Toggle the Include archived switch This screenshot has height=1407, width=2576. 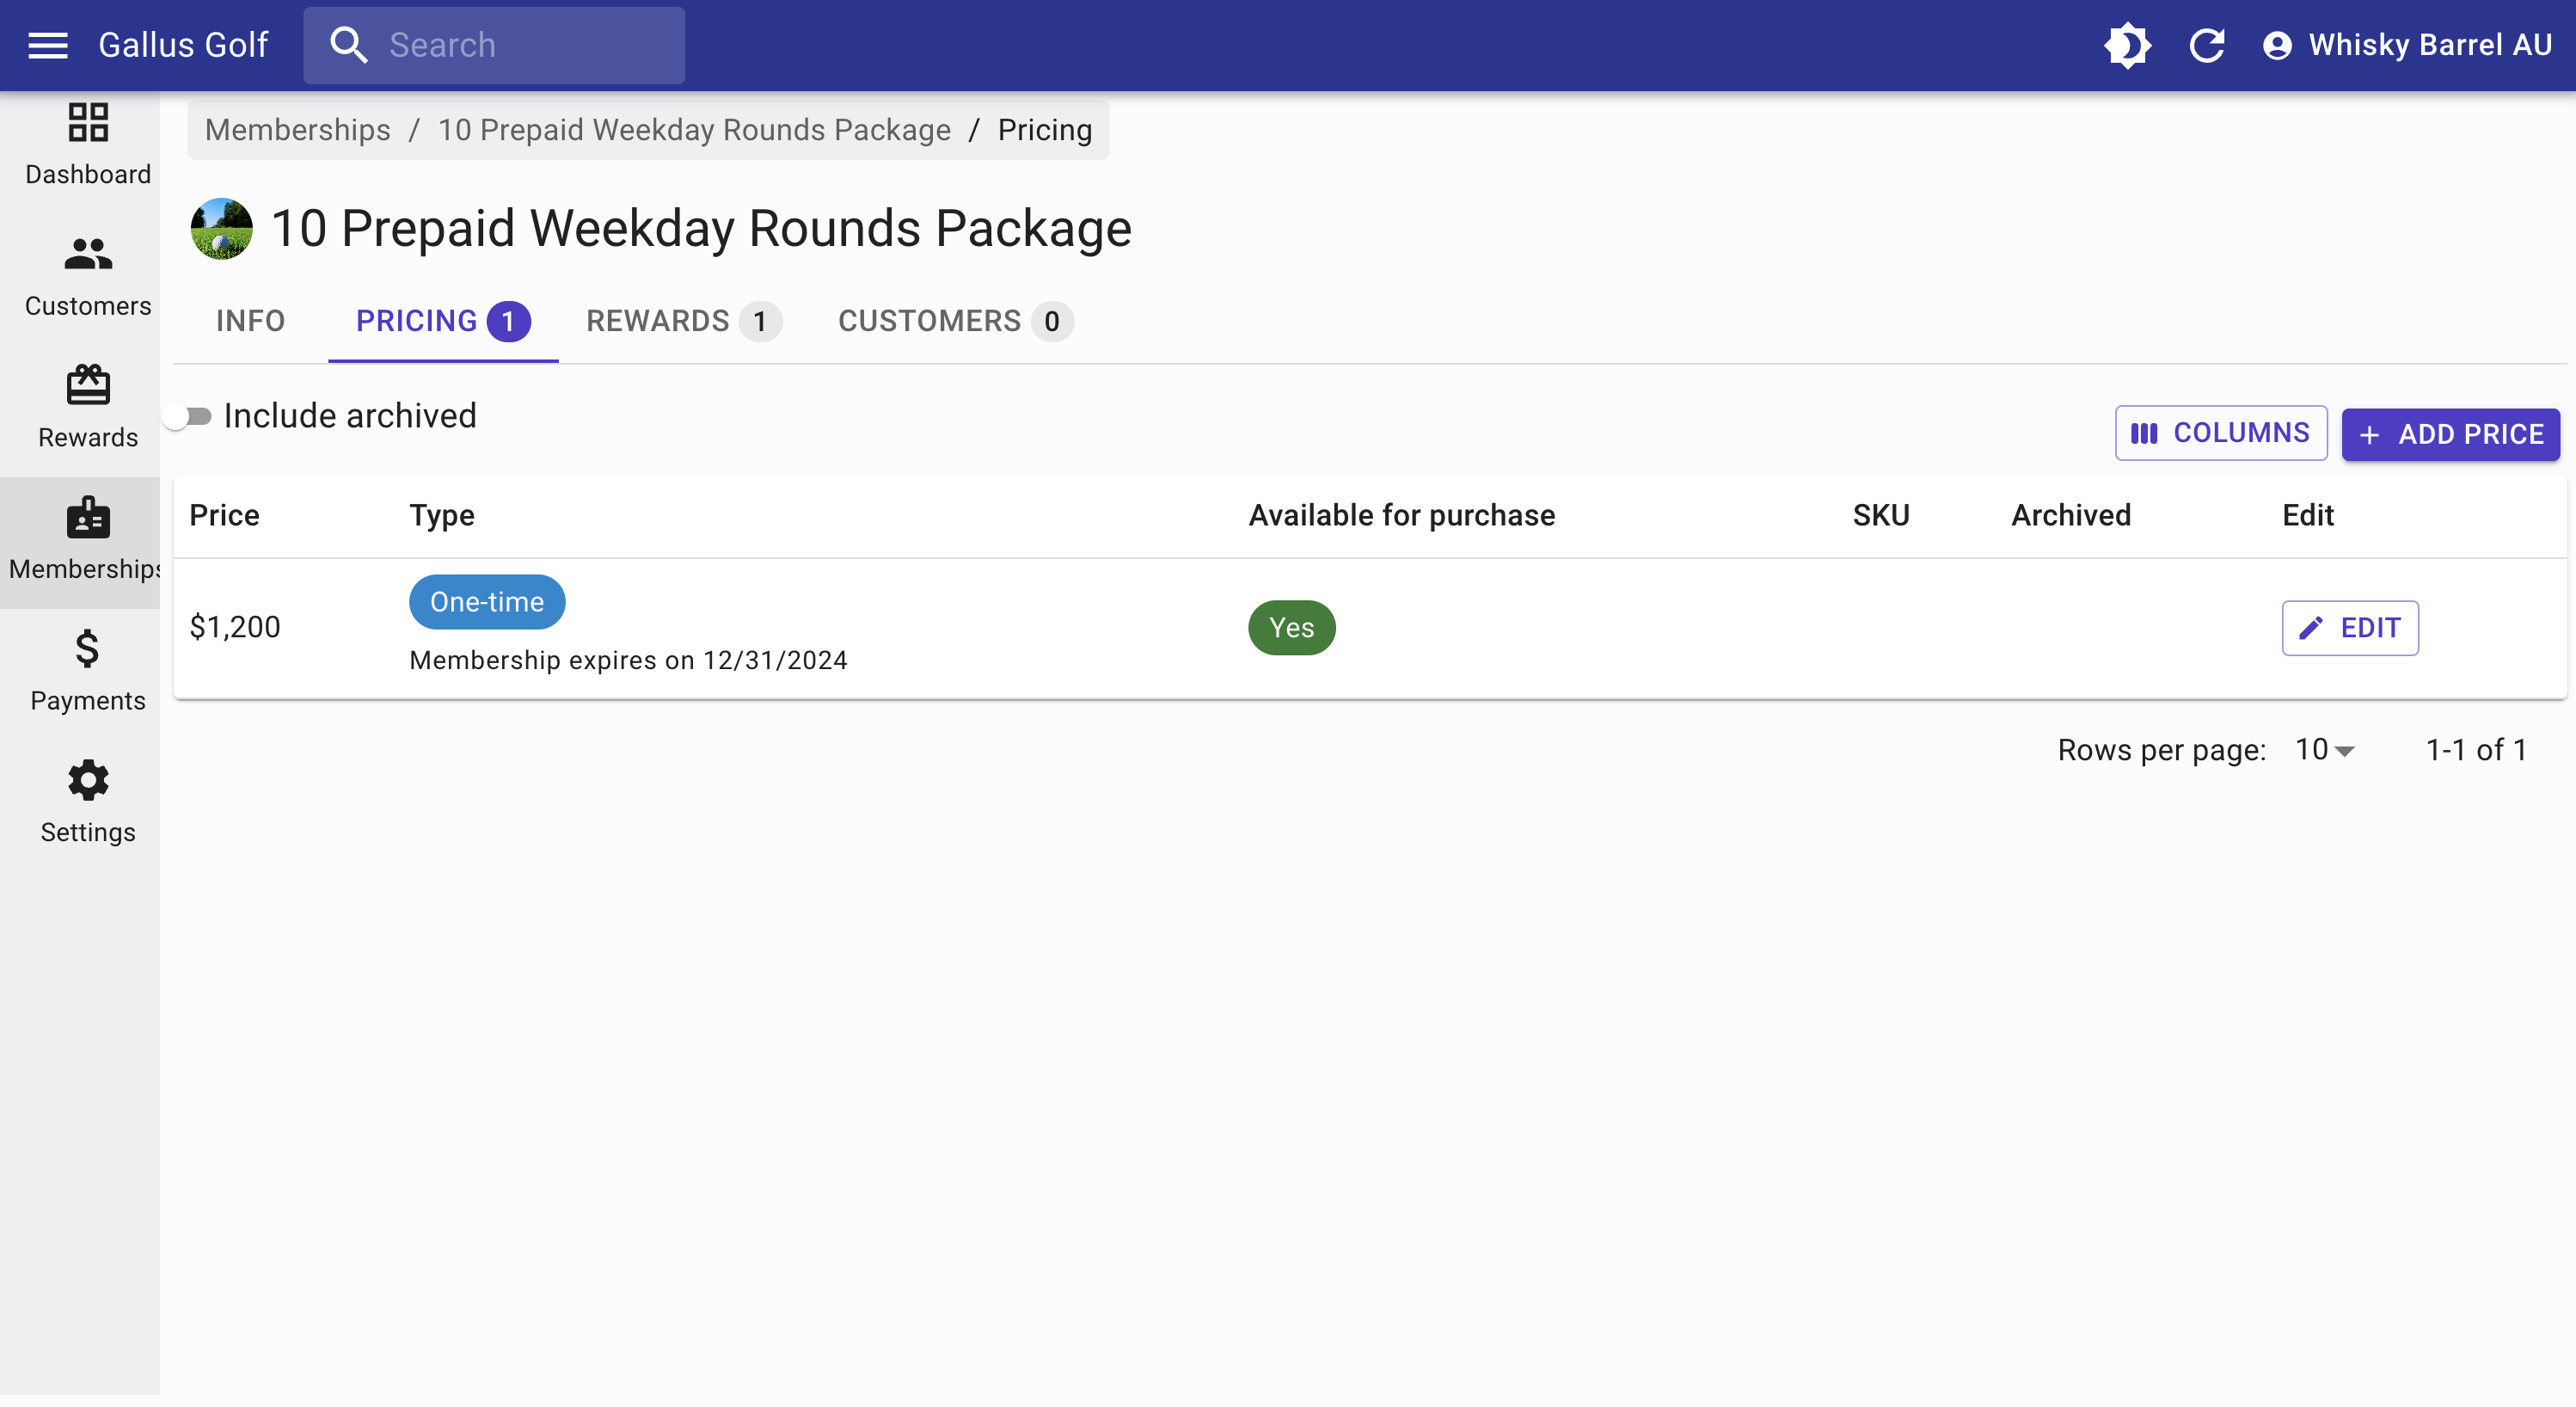tap(188, 416)
